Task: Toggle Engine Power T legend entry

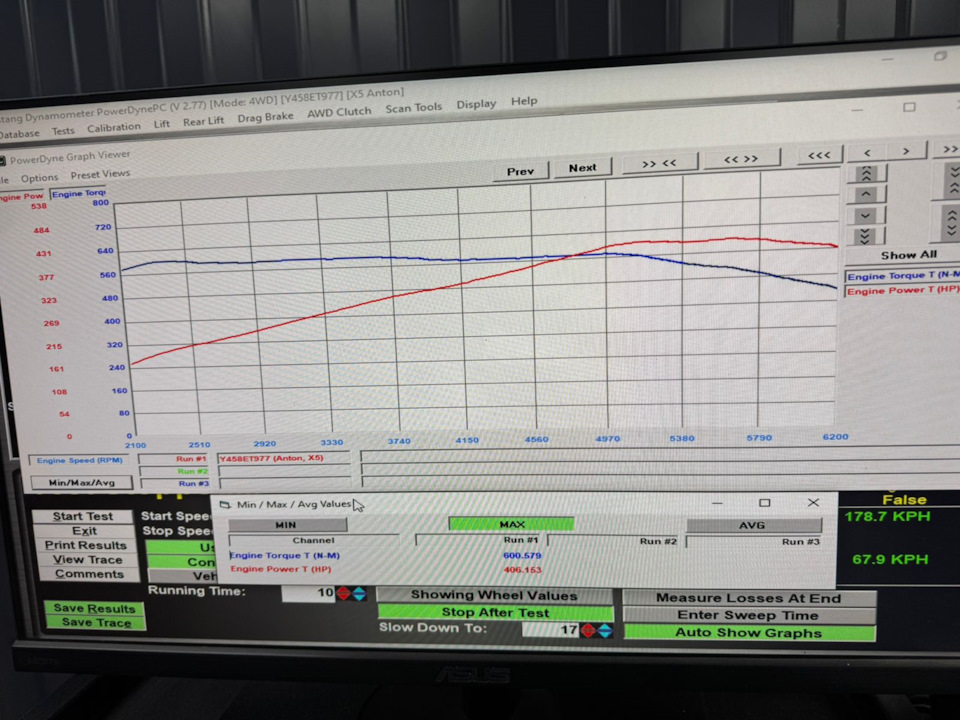Action: [902, 290]
